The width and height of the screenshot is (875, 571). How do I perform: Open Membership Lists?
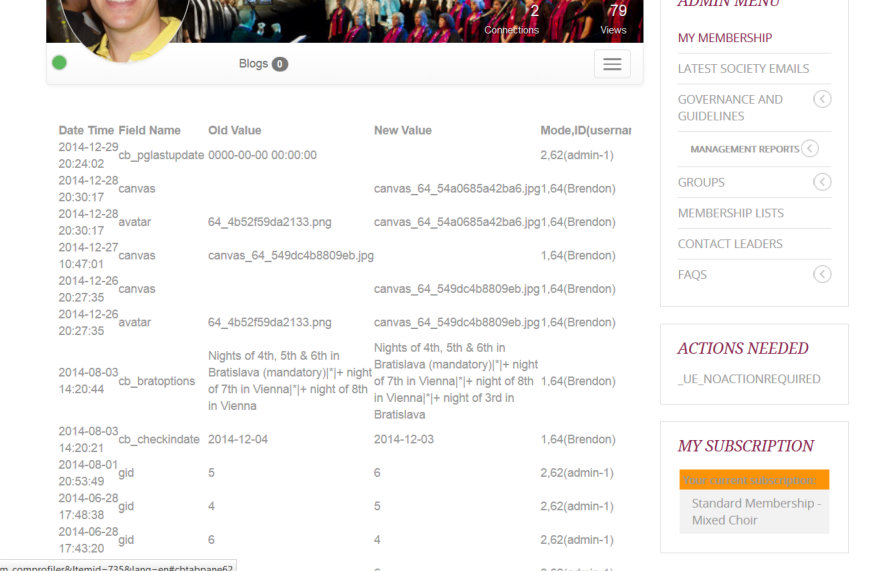730,213
